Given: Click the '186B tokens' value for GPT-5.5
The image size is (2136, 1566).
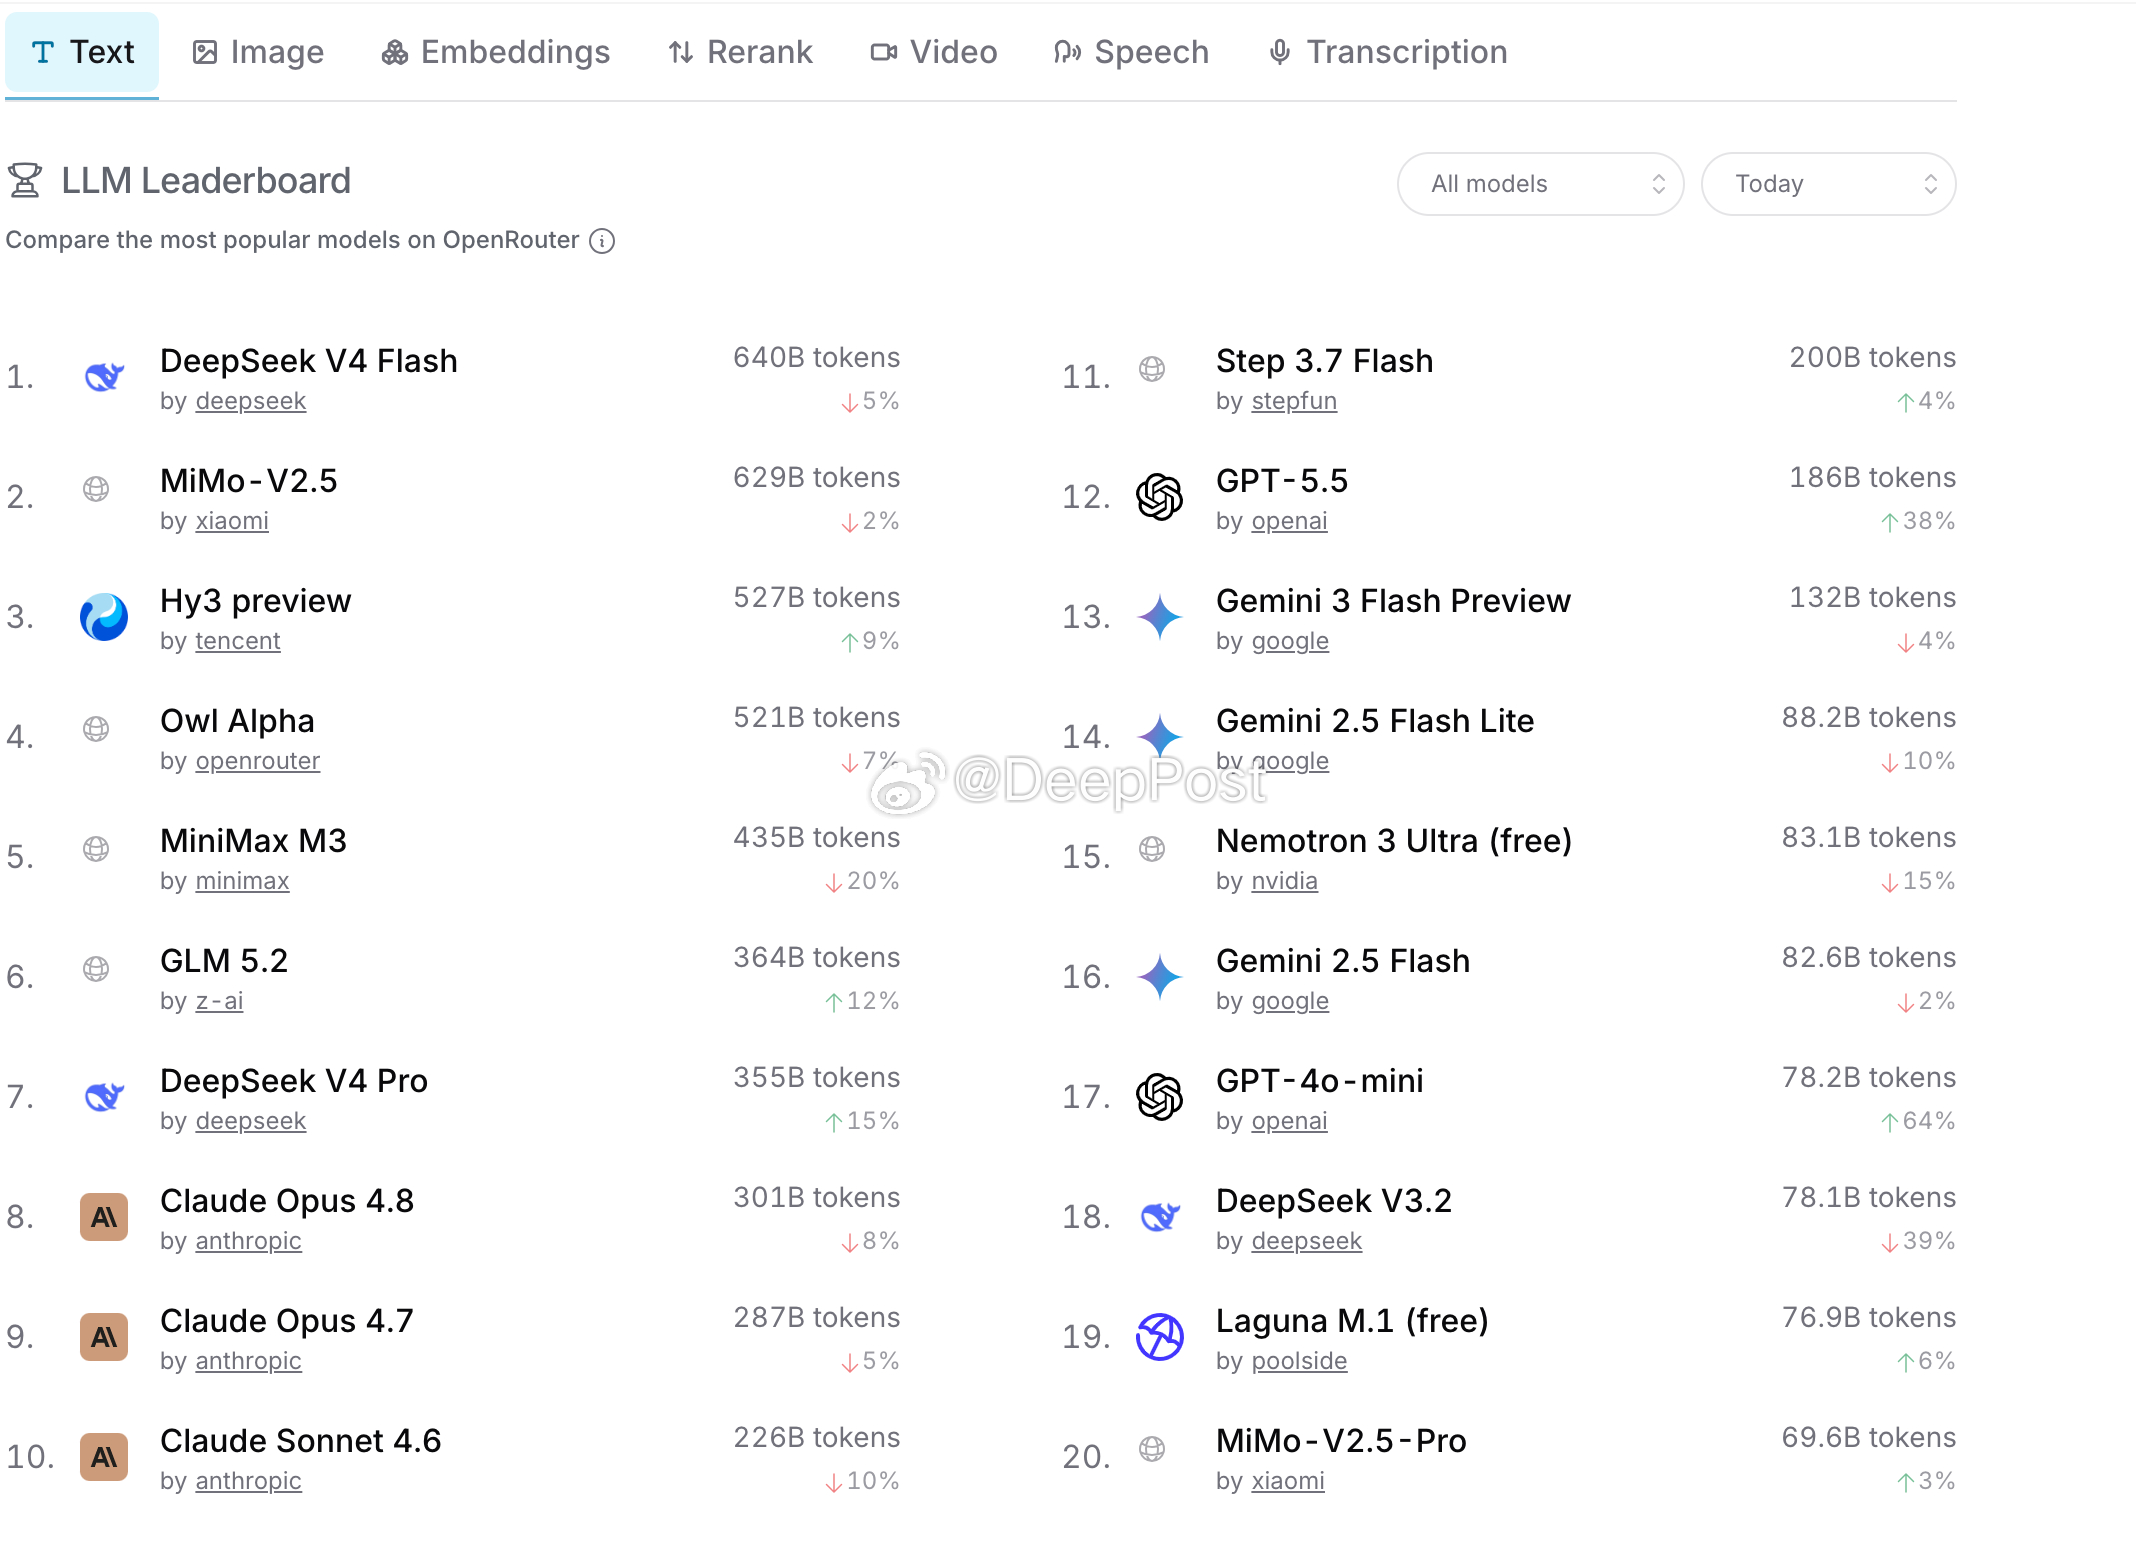Looking at the screenshot, I should click(1873, 478).
